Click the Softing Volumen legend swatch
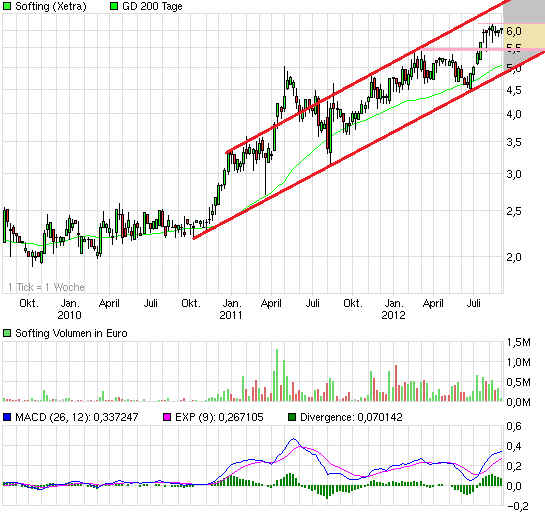The width and height of the screenshot is (545, 514). click(7, 333)
